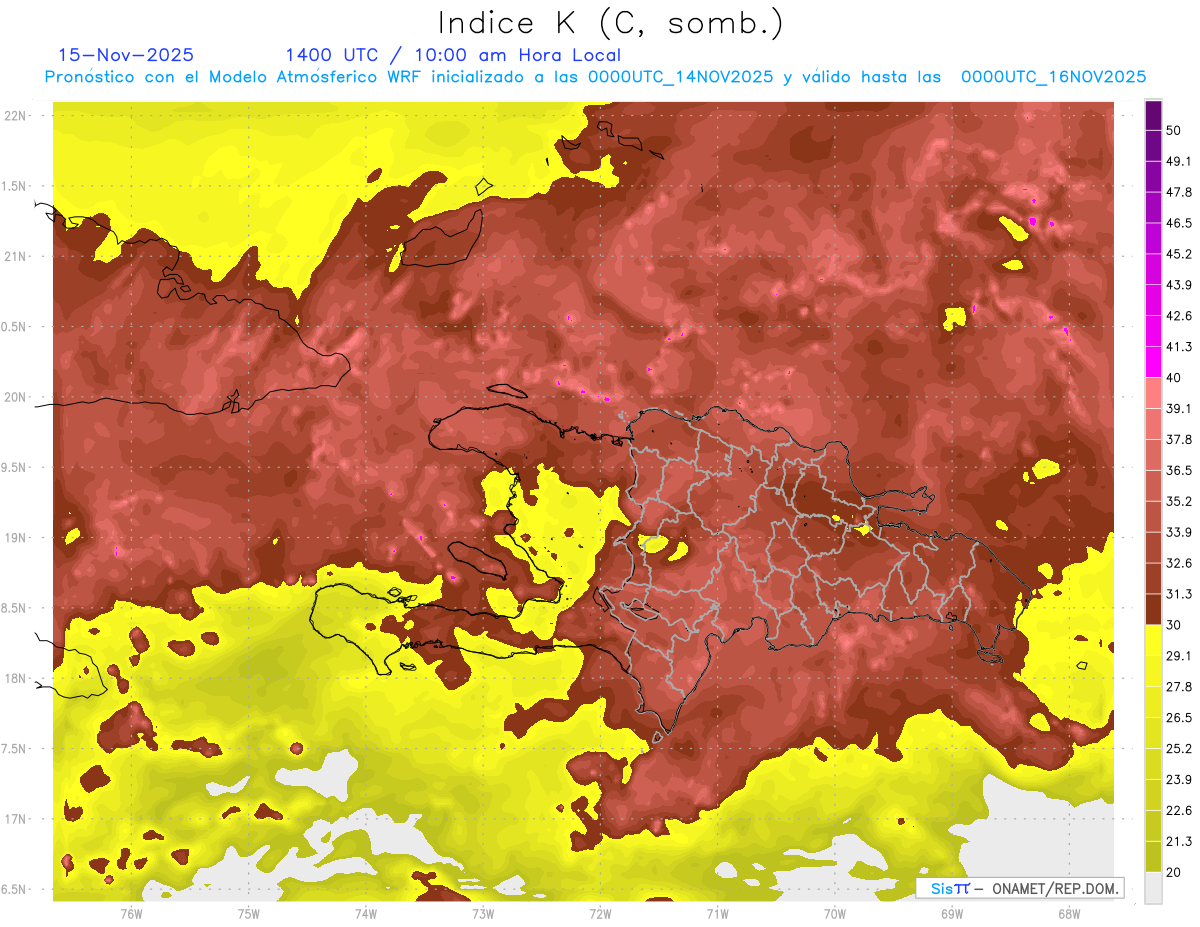Select the date text "15-Nov-2025"

[126, 55]
